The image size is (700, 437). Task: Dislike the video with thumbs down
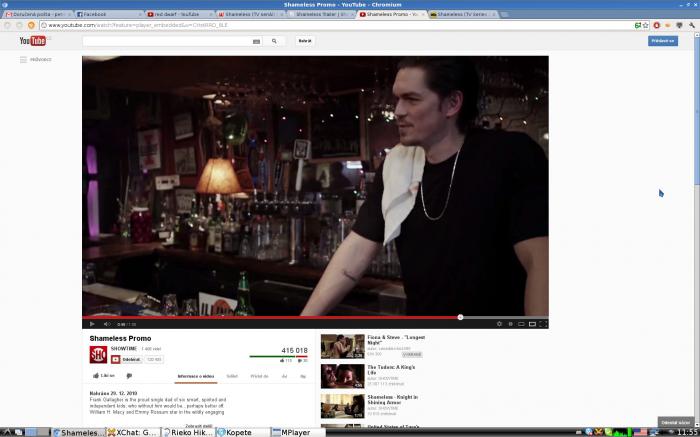point(129,376)
